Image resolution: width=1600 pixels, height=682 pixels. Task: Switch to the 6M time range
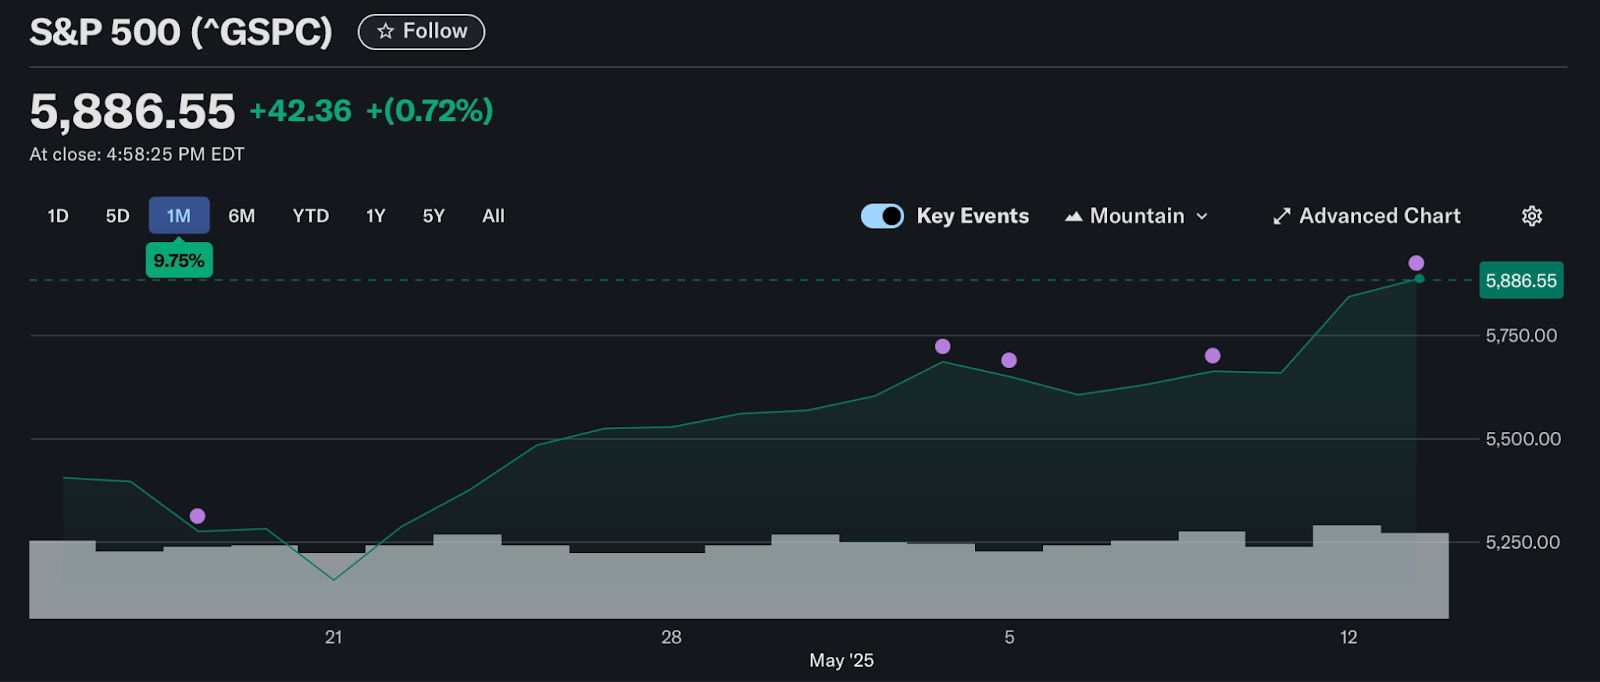click(241, 216)
